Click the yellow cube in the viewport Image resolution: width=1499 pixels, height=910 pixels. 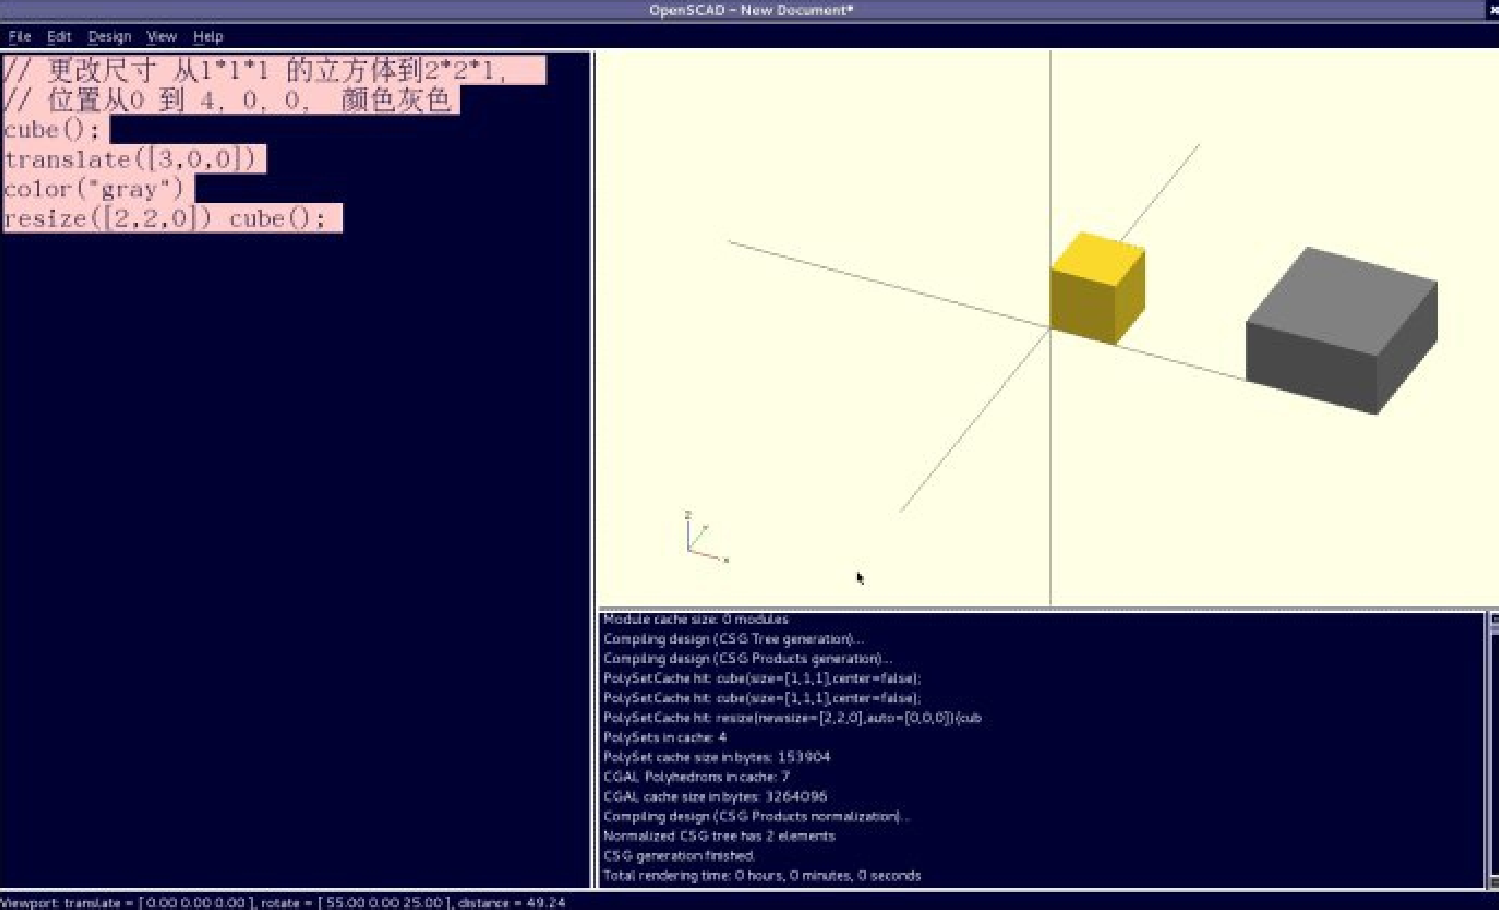1096,289
